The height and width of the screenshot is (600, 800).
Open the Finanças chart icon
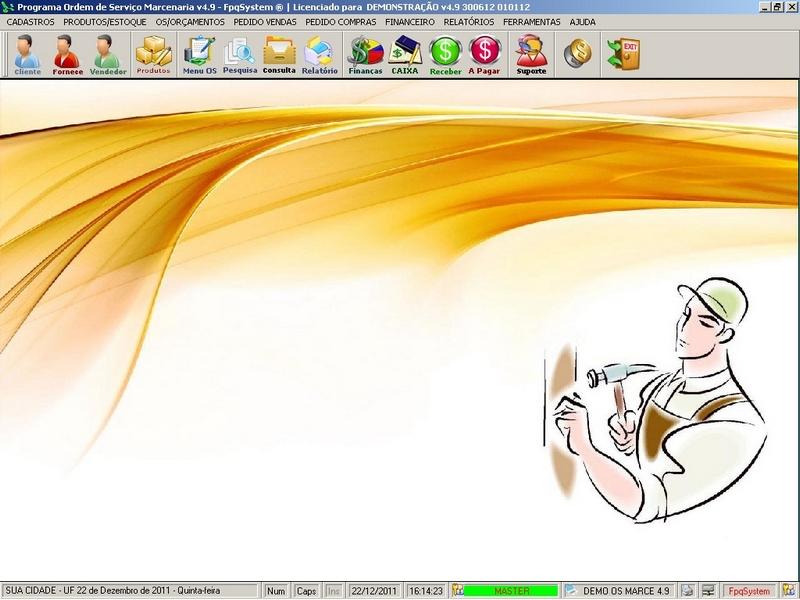pyautogui.click(x=365, y=54)
